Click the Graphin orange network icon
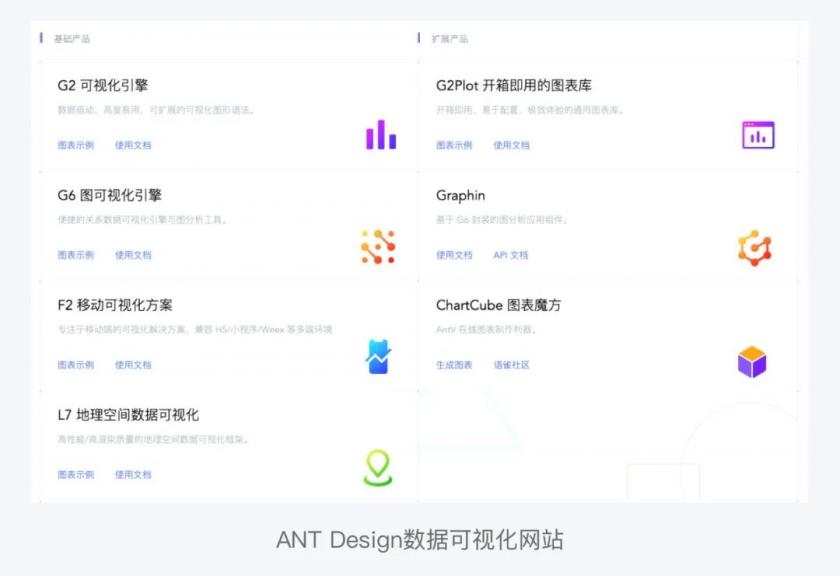Viewport: 840px width, 576px height. (x=755, y=248)
